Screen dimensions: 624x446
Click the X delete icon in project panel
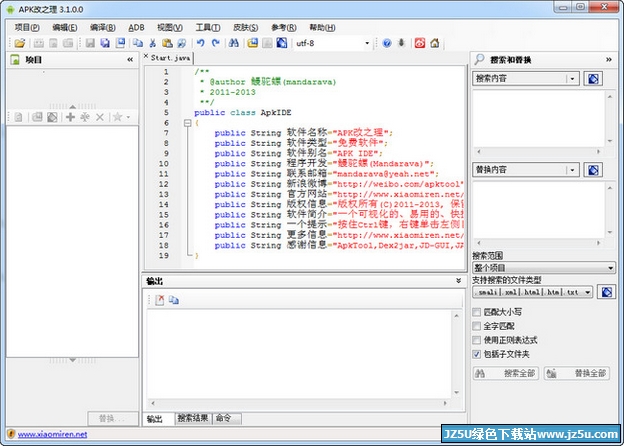(x=100, y=117)
